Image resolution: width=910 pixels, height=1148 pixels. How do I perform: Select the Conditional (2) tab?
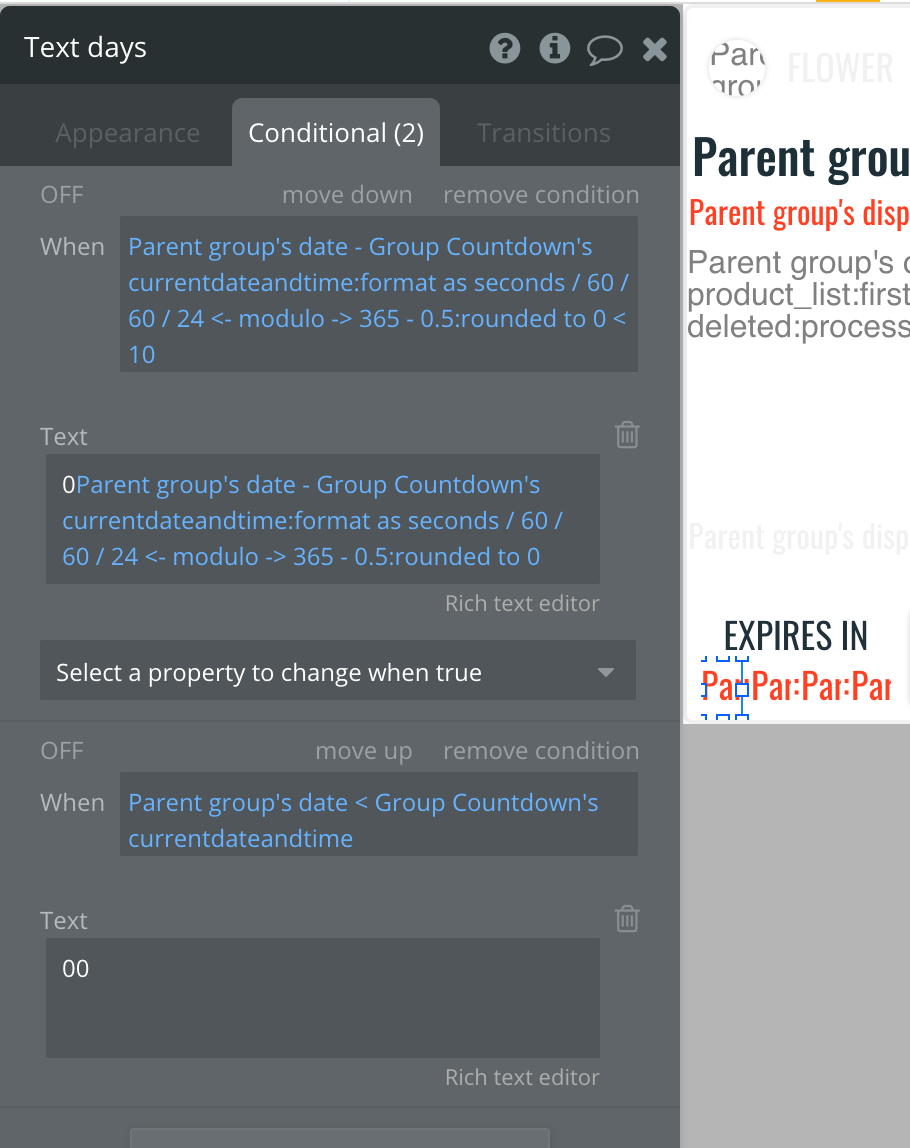point(336,134)
